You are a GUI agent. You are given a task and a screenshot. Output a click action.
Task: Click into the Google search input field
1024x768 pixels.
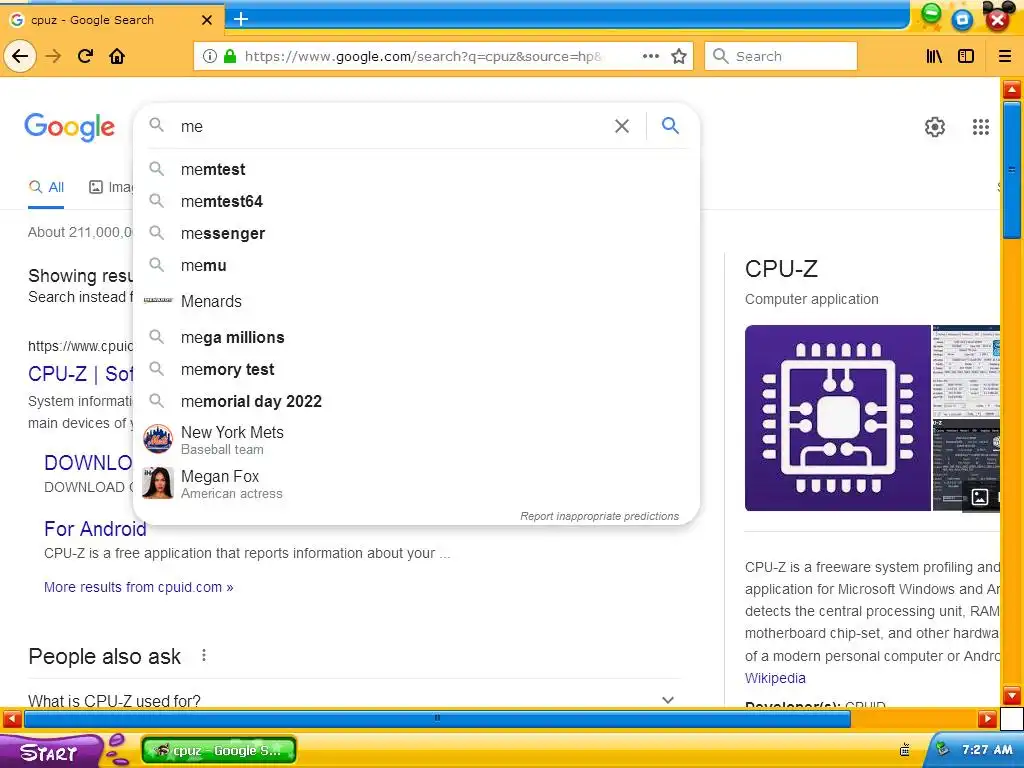tap(392, 126)
